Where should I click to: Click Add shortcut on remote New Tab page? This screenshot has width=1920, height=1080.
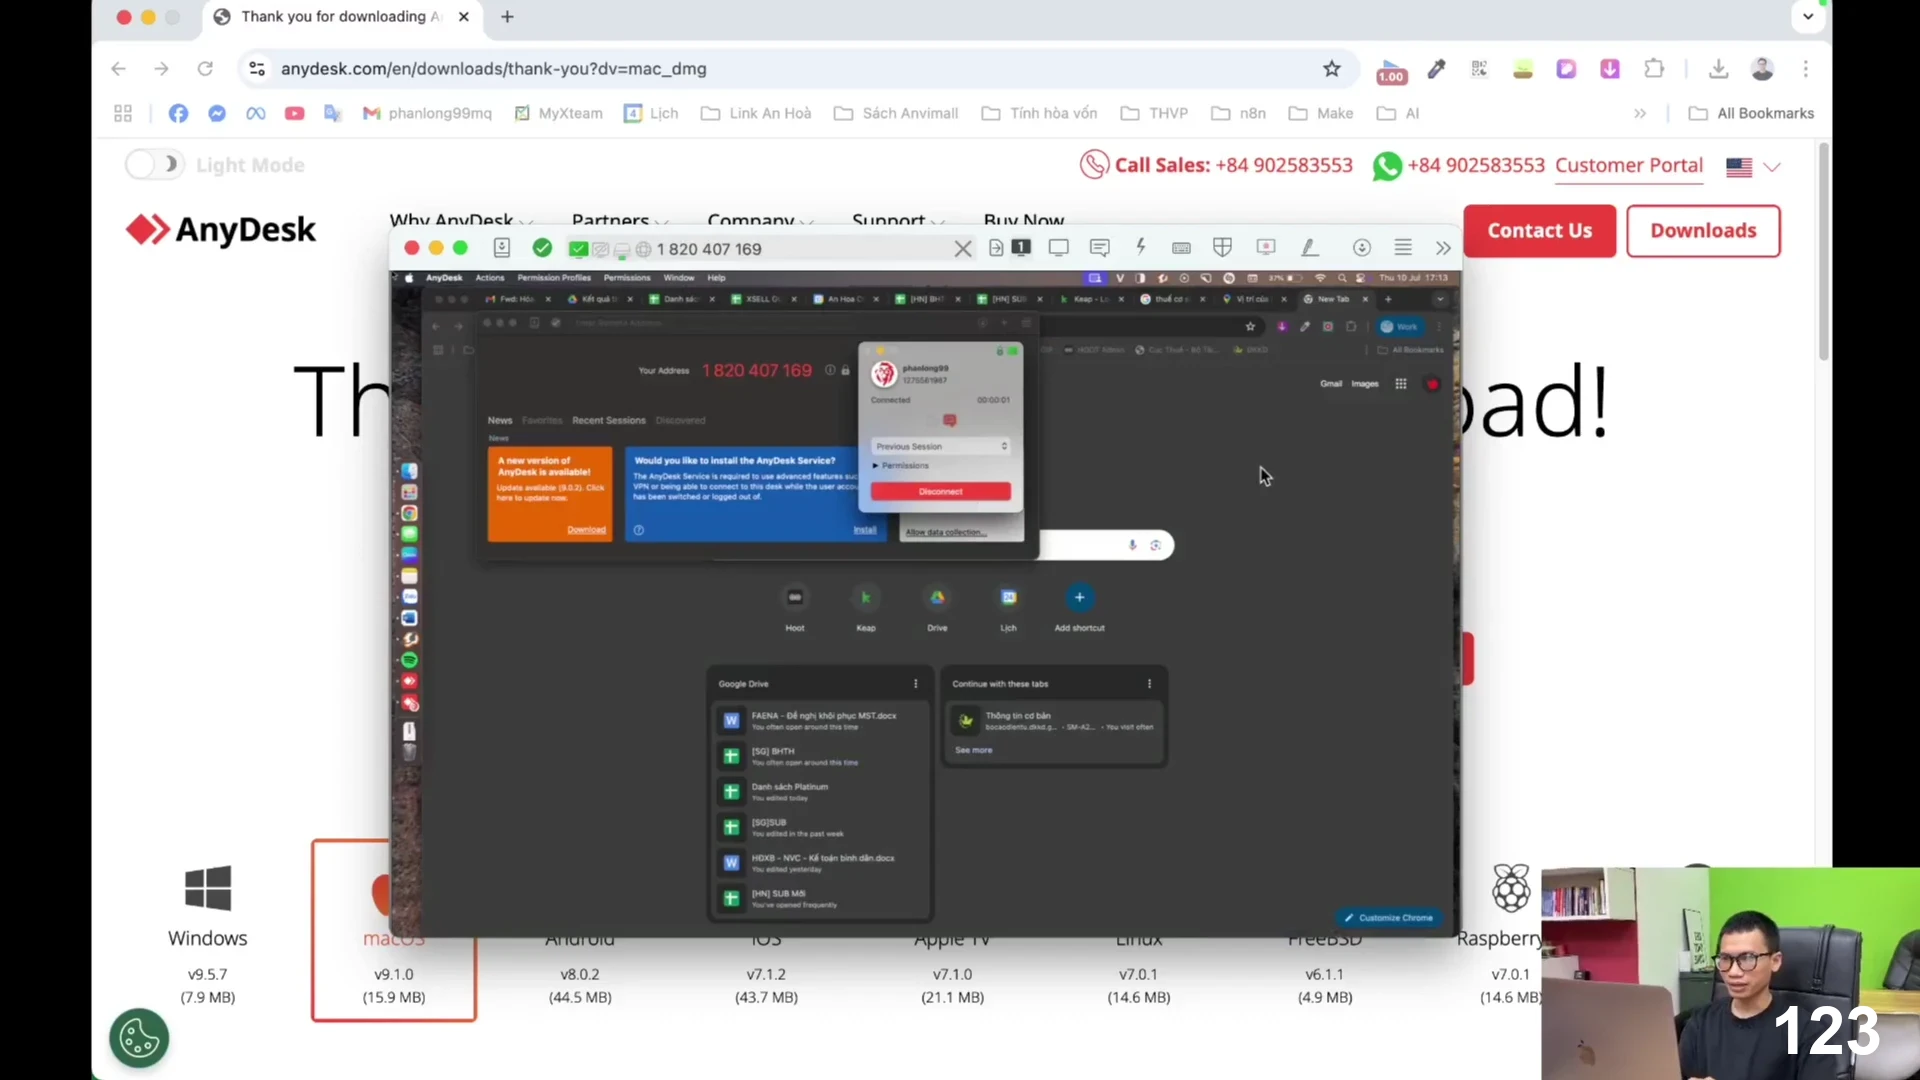pyautogui.click(x=1079, y=608)
